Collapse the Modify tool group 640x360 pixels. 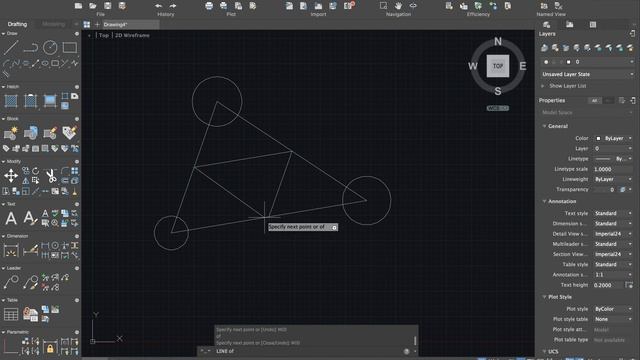3,162
